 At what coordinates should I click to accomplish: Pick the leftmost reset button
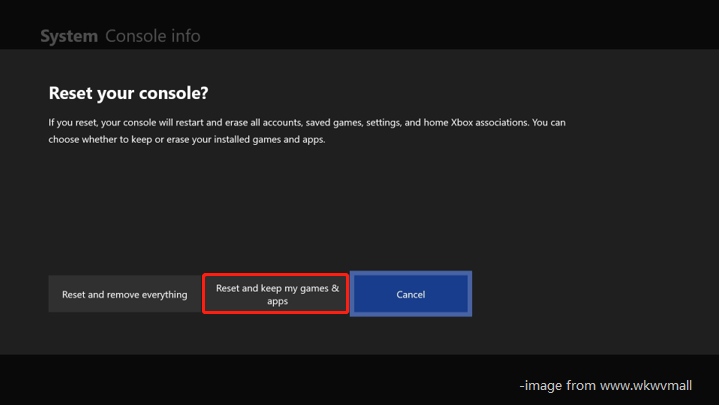pos(124,295)
